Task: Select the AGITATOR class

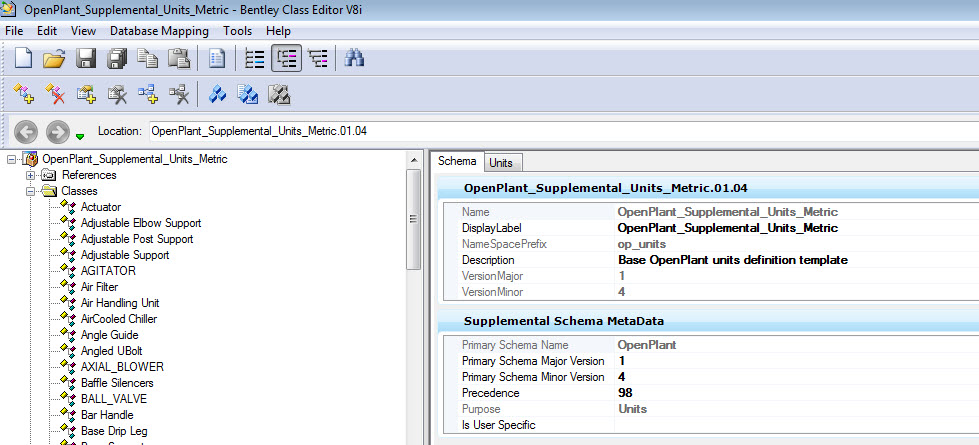Action: tap(108, 271)
